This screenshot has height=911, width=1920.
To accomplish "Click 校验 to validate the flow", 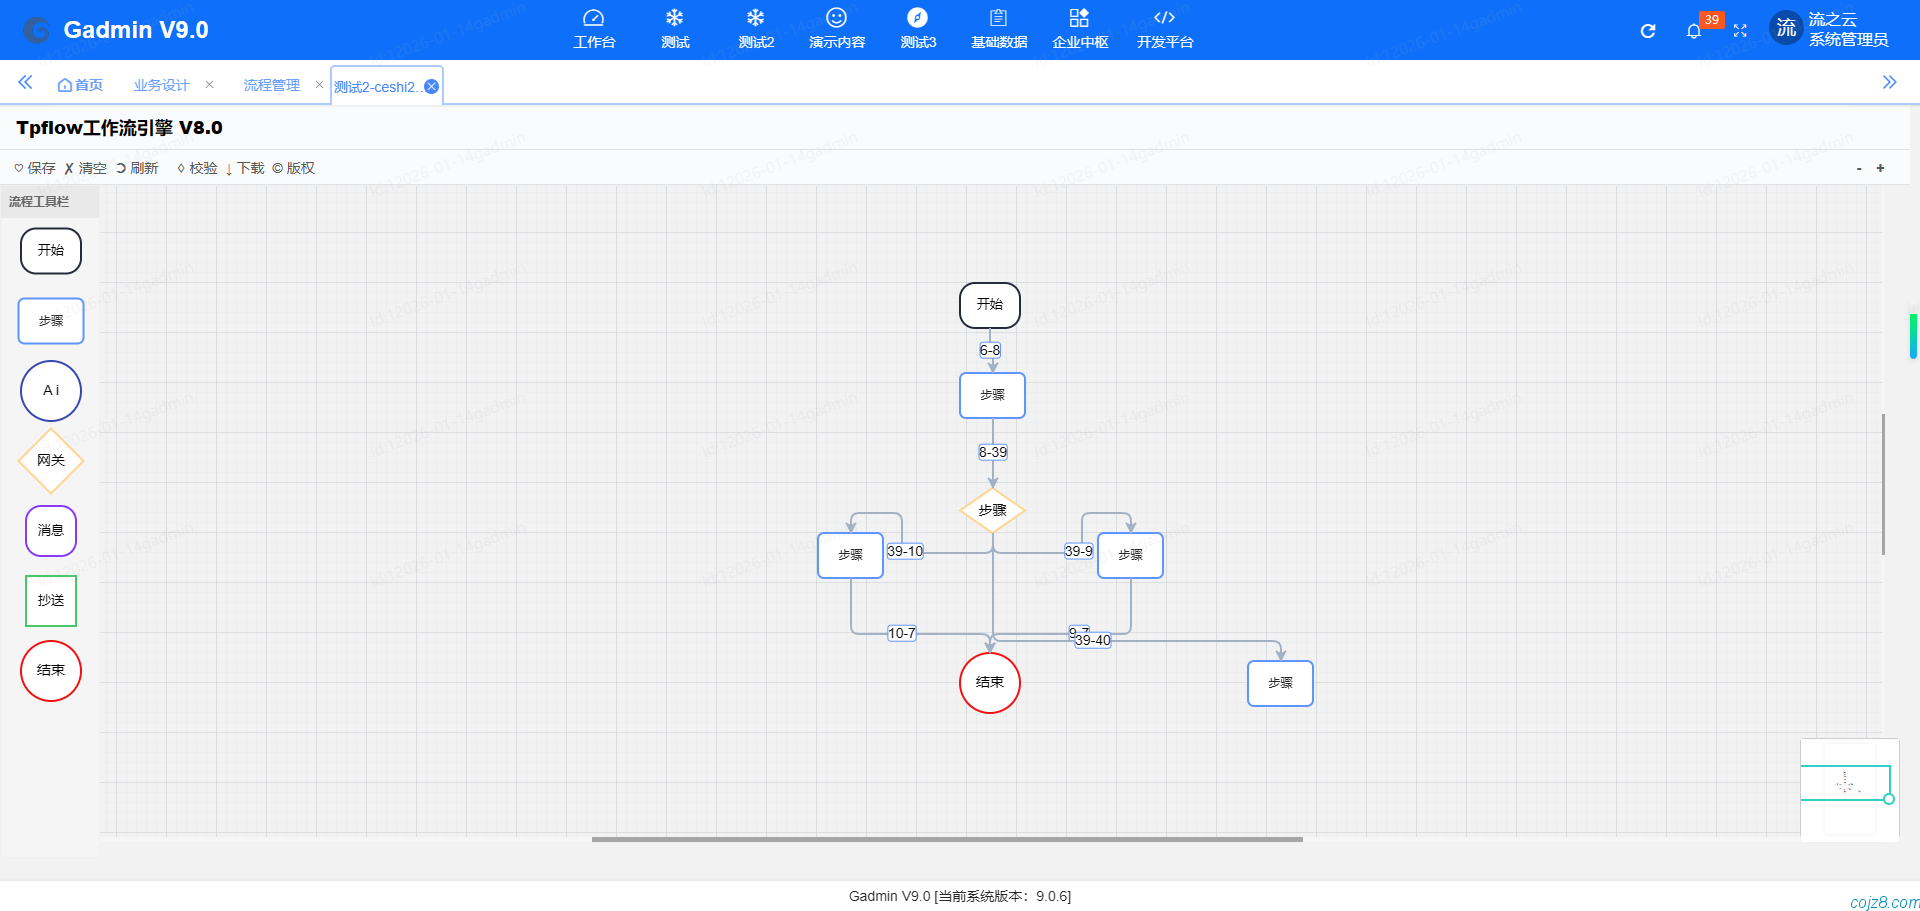I will click(198, 168).
